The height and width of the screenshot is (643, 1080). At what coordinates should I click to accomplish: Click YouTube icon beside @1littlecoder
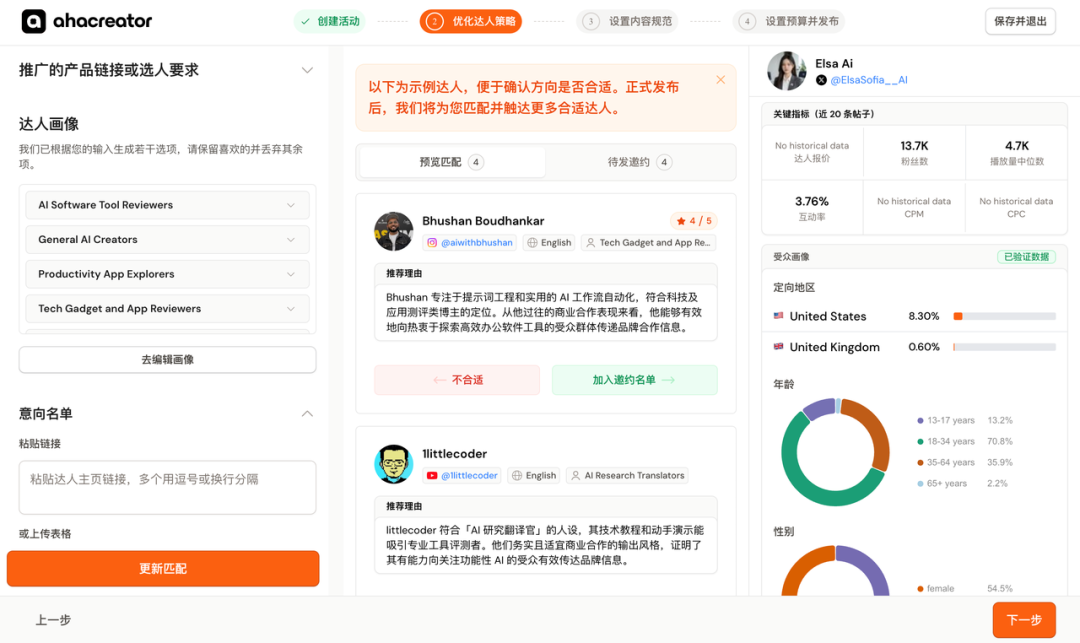[x=432, y=475]
